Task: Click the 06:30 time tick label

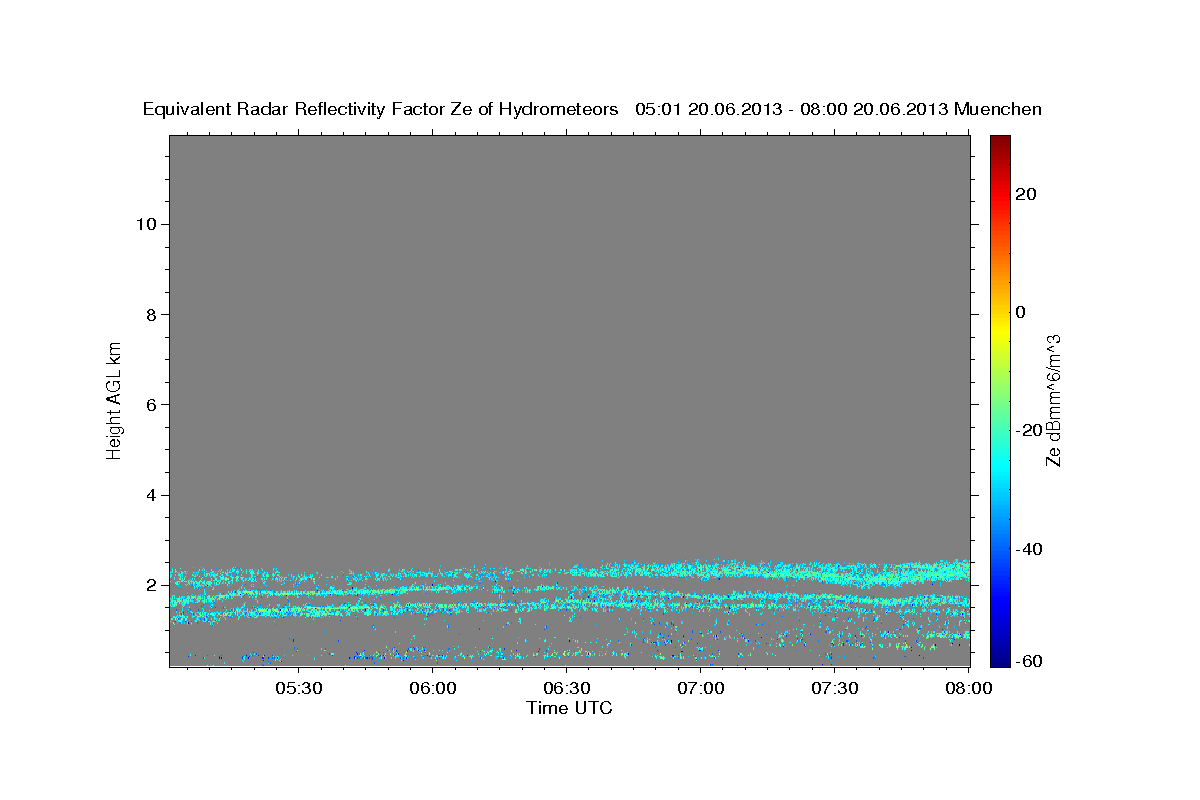Action: (568, 688)
